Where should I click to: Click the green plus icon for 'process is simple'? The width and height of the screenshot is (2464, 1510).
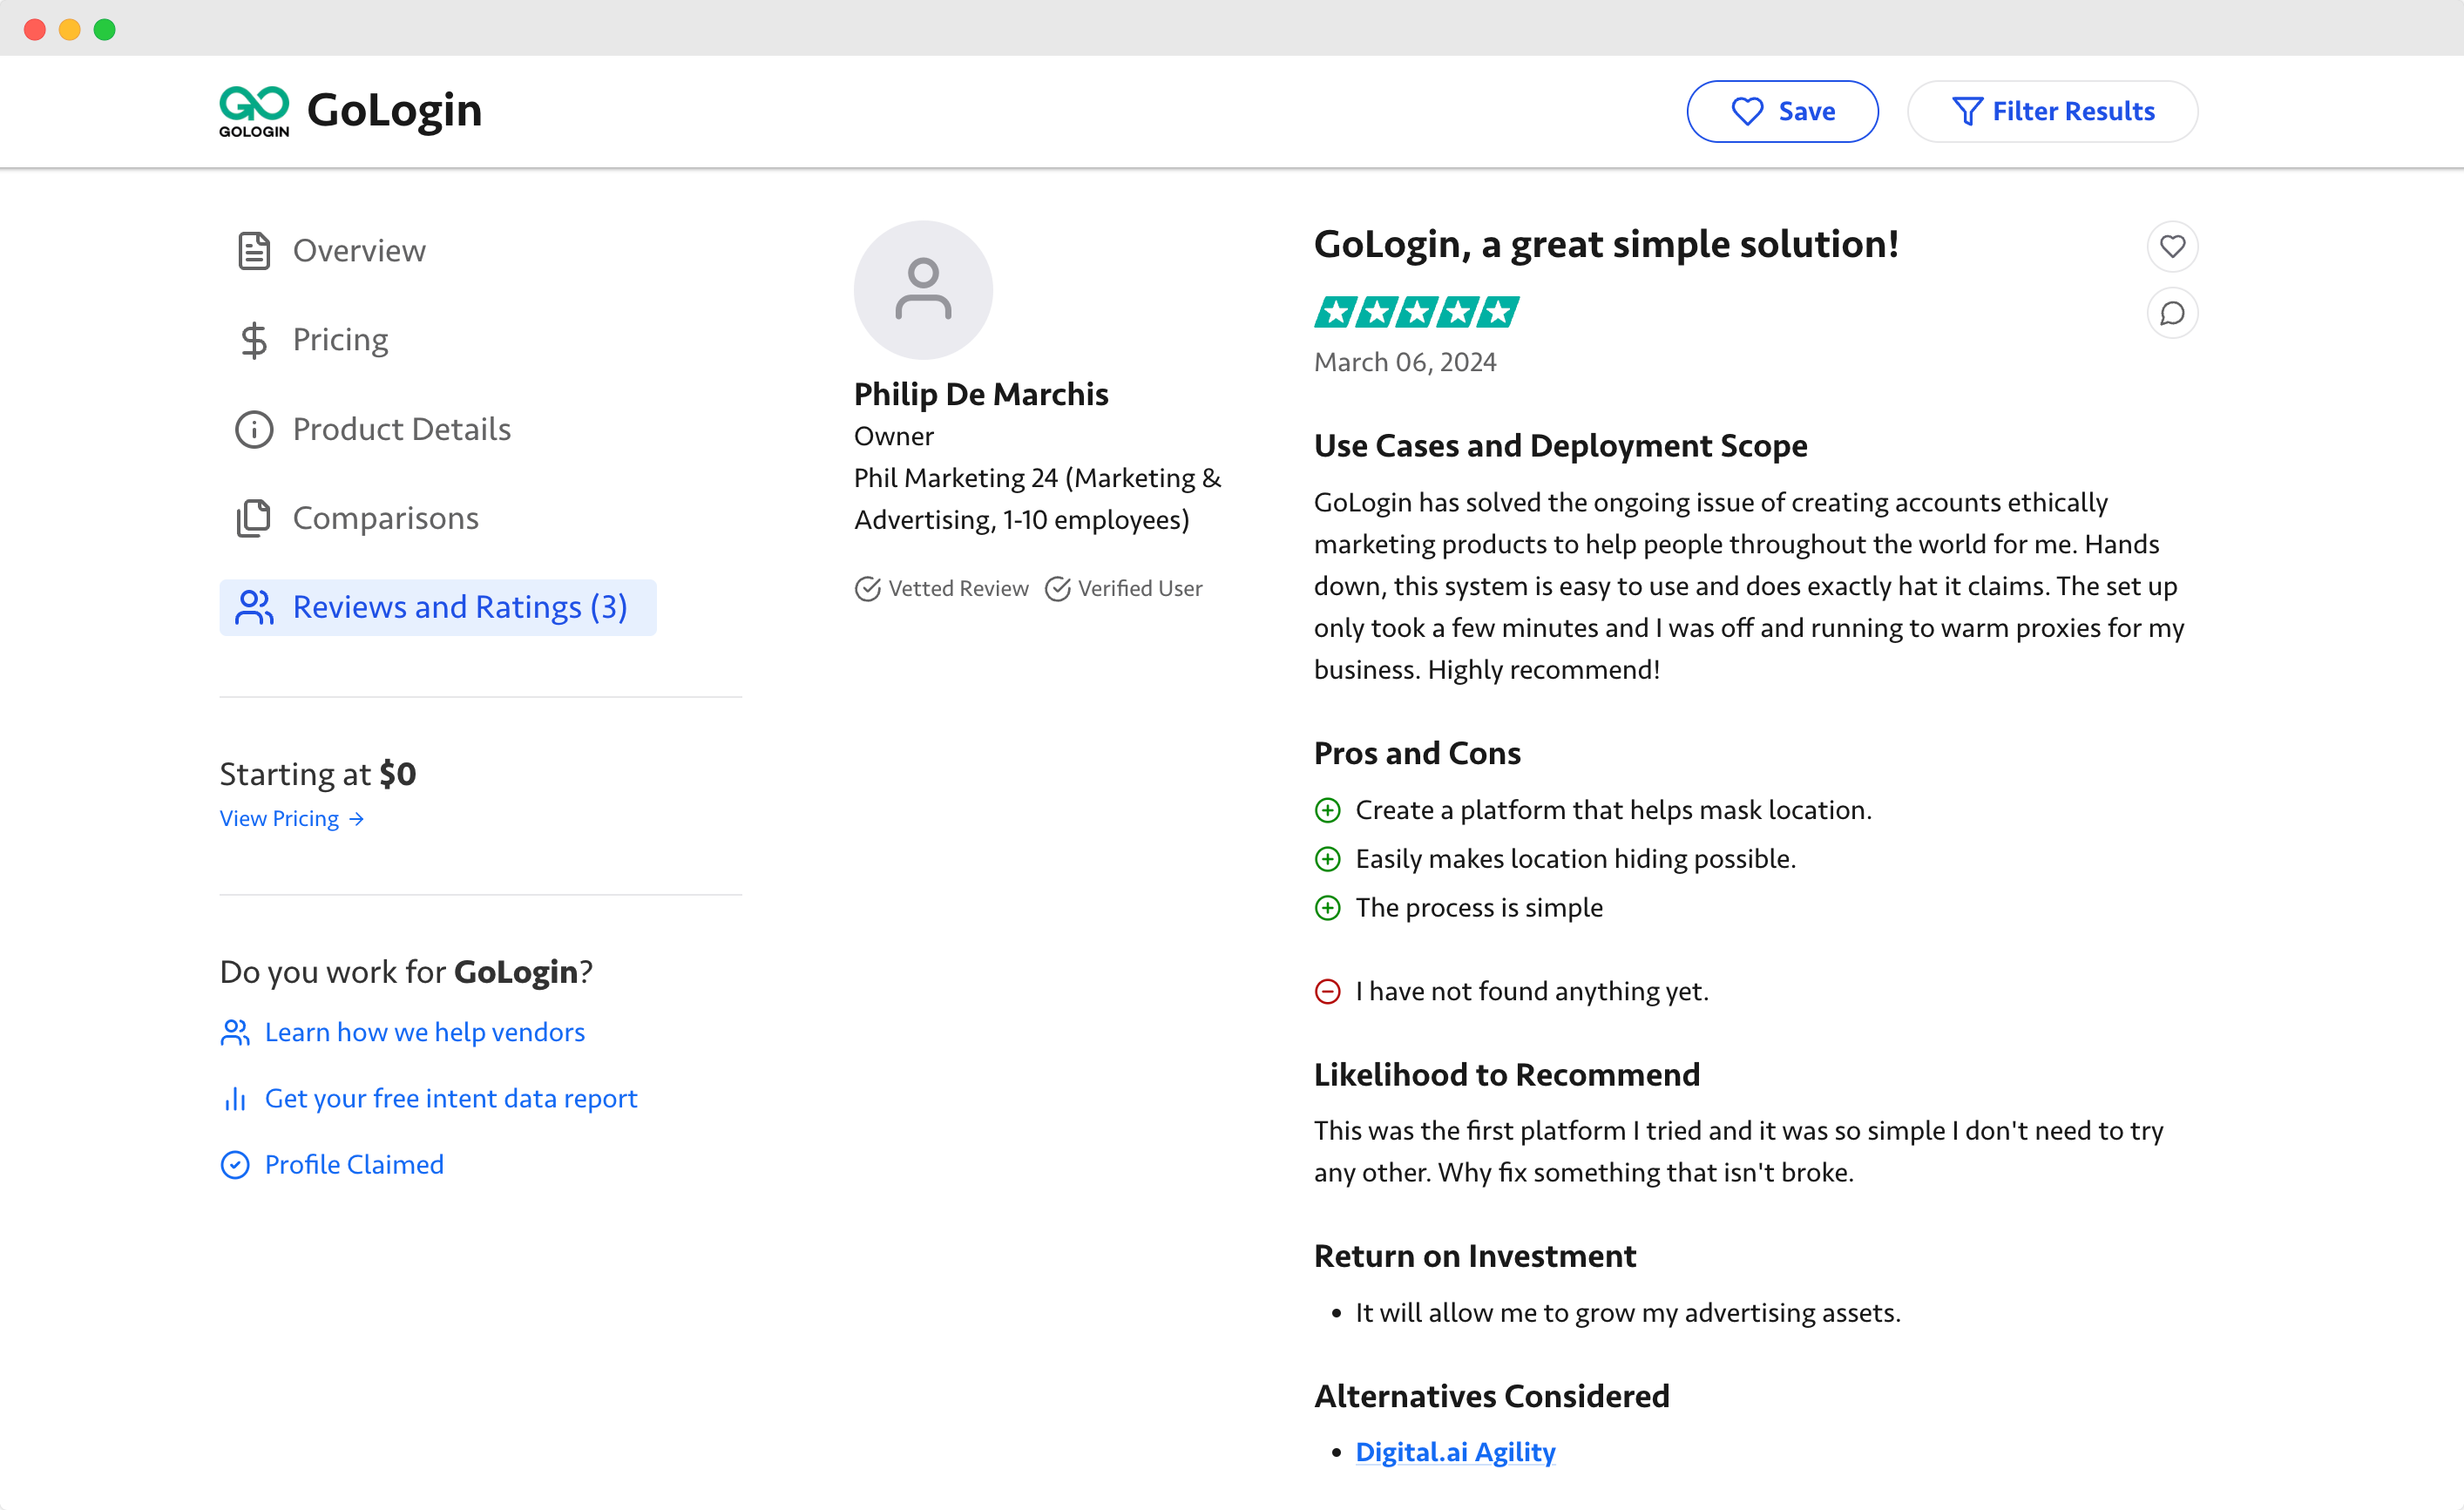tap(1327, 908)
